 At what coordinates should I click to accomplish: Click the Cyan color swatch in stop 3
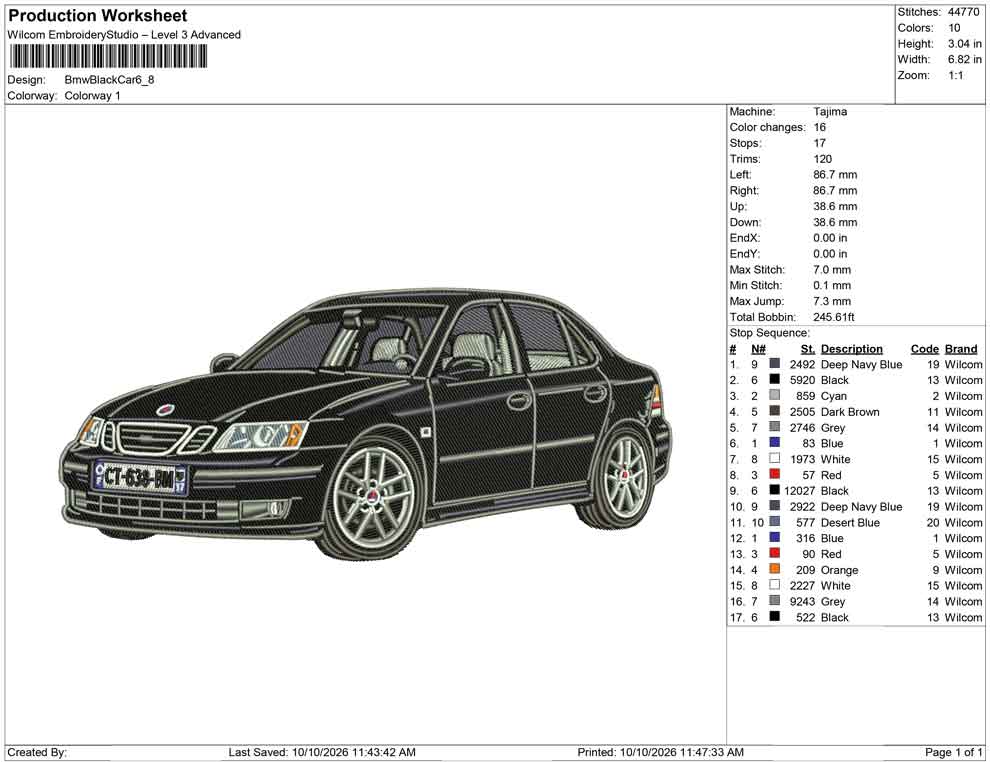click(774, 395)
